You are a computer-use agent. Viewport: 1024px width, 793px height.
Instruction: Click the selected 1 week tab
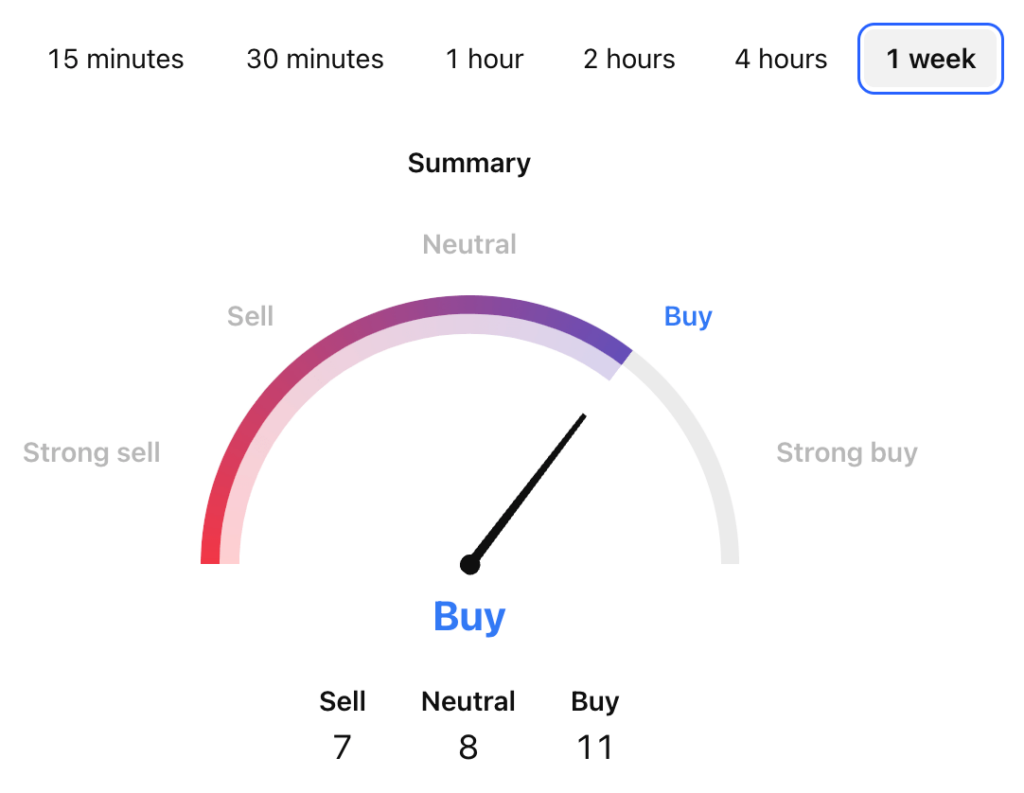(930, 59)
